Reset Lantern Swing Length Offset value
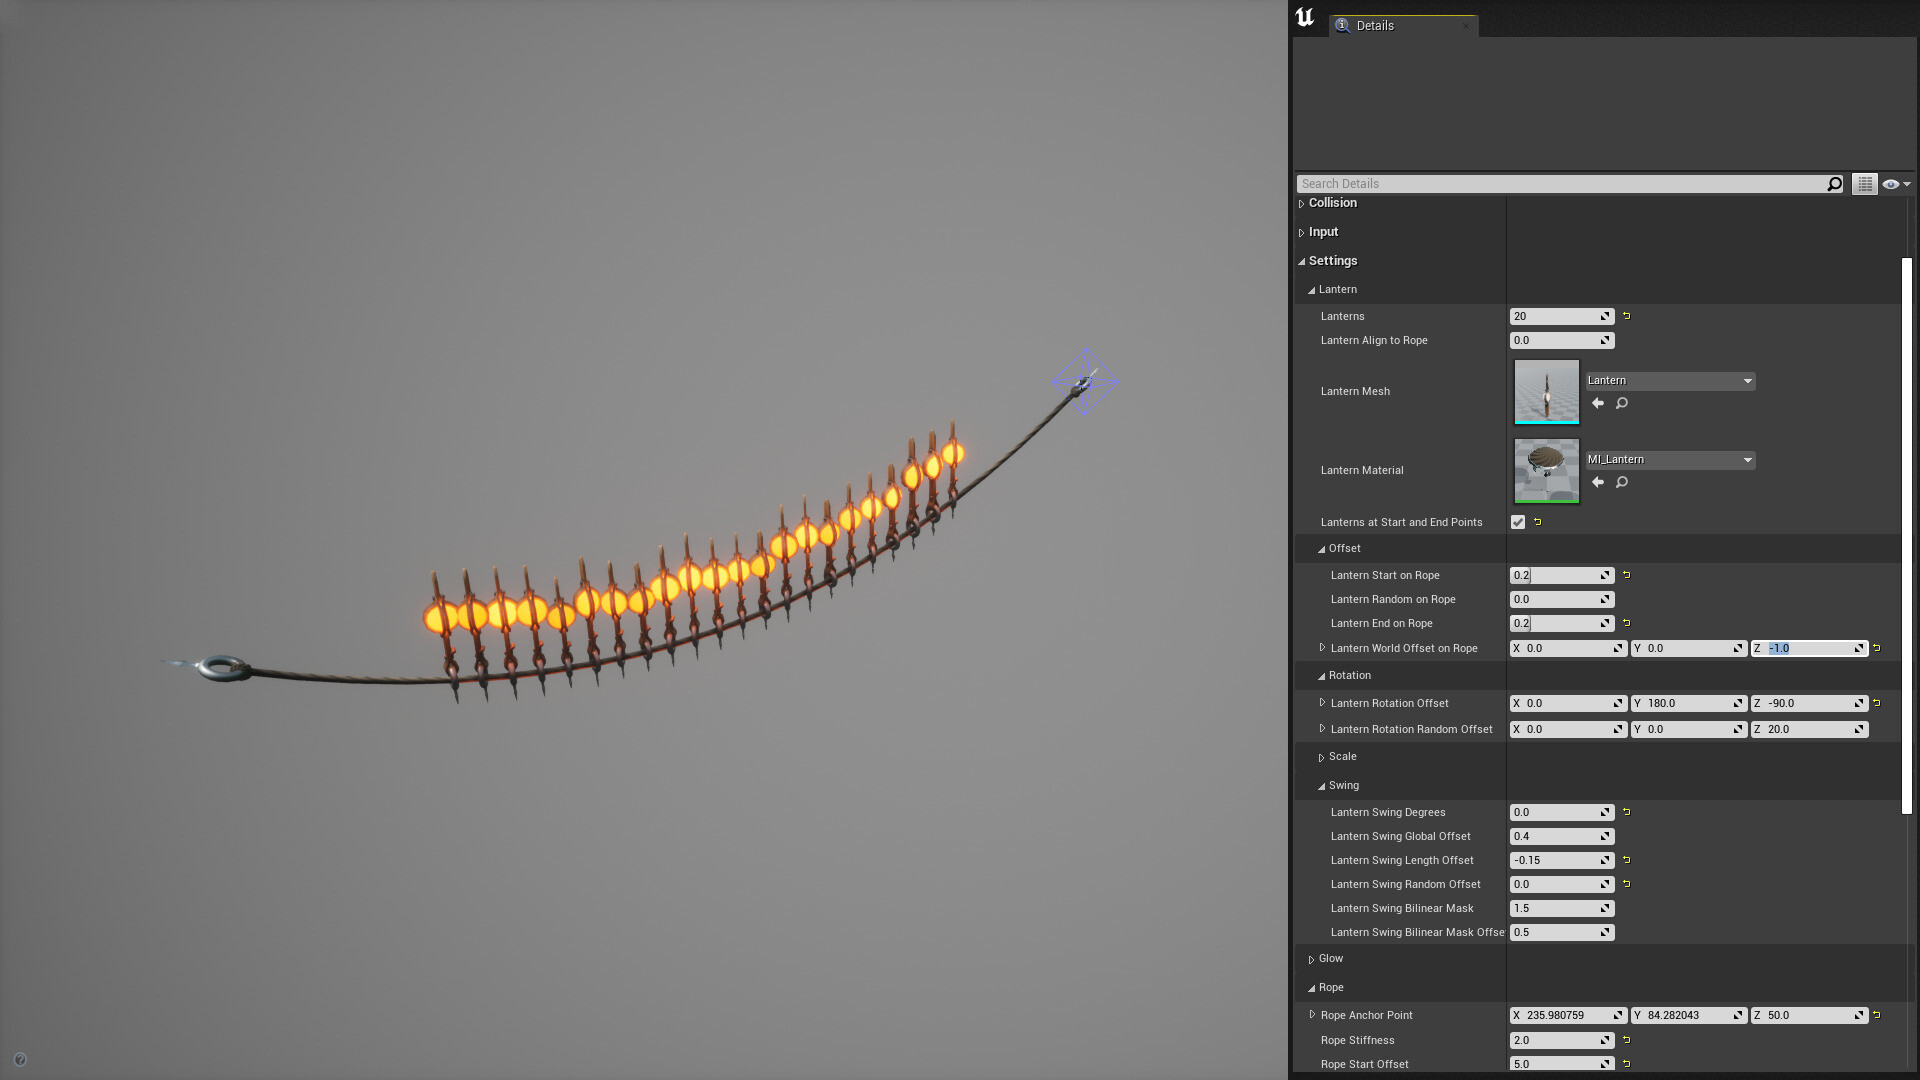 (x=1626, y=860)
